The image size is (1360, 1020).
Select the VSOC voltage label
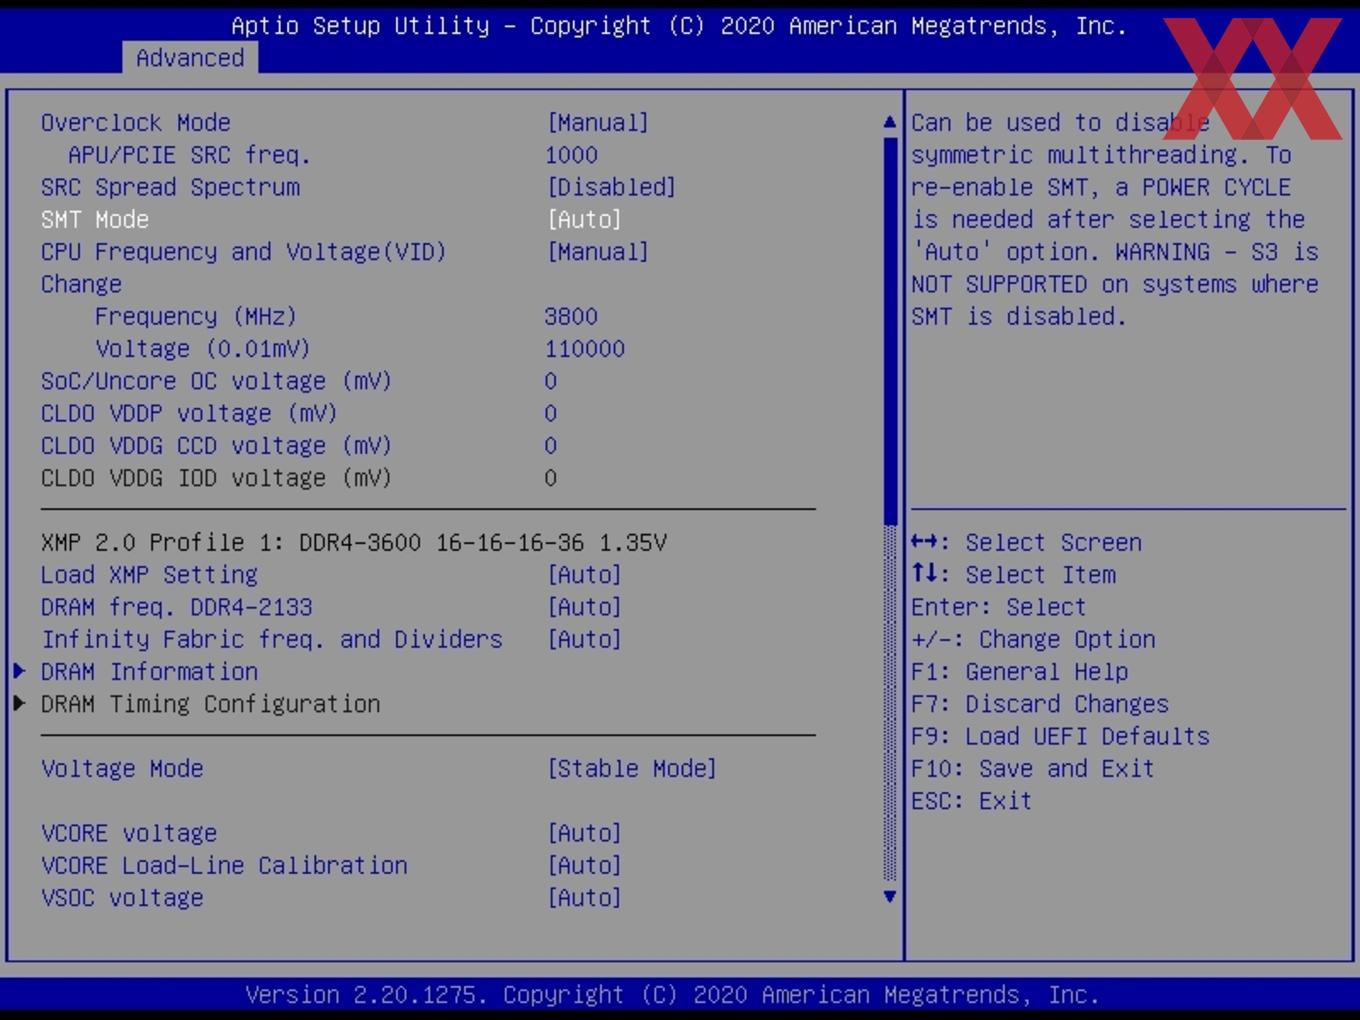tap(122, 898)
